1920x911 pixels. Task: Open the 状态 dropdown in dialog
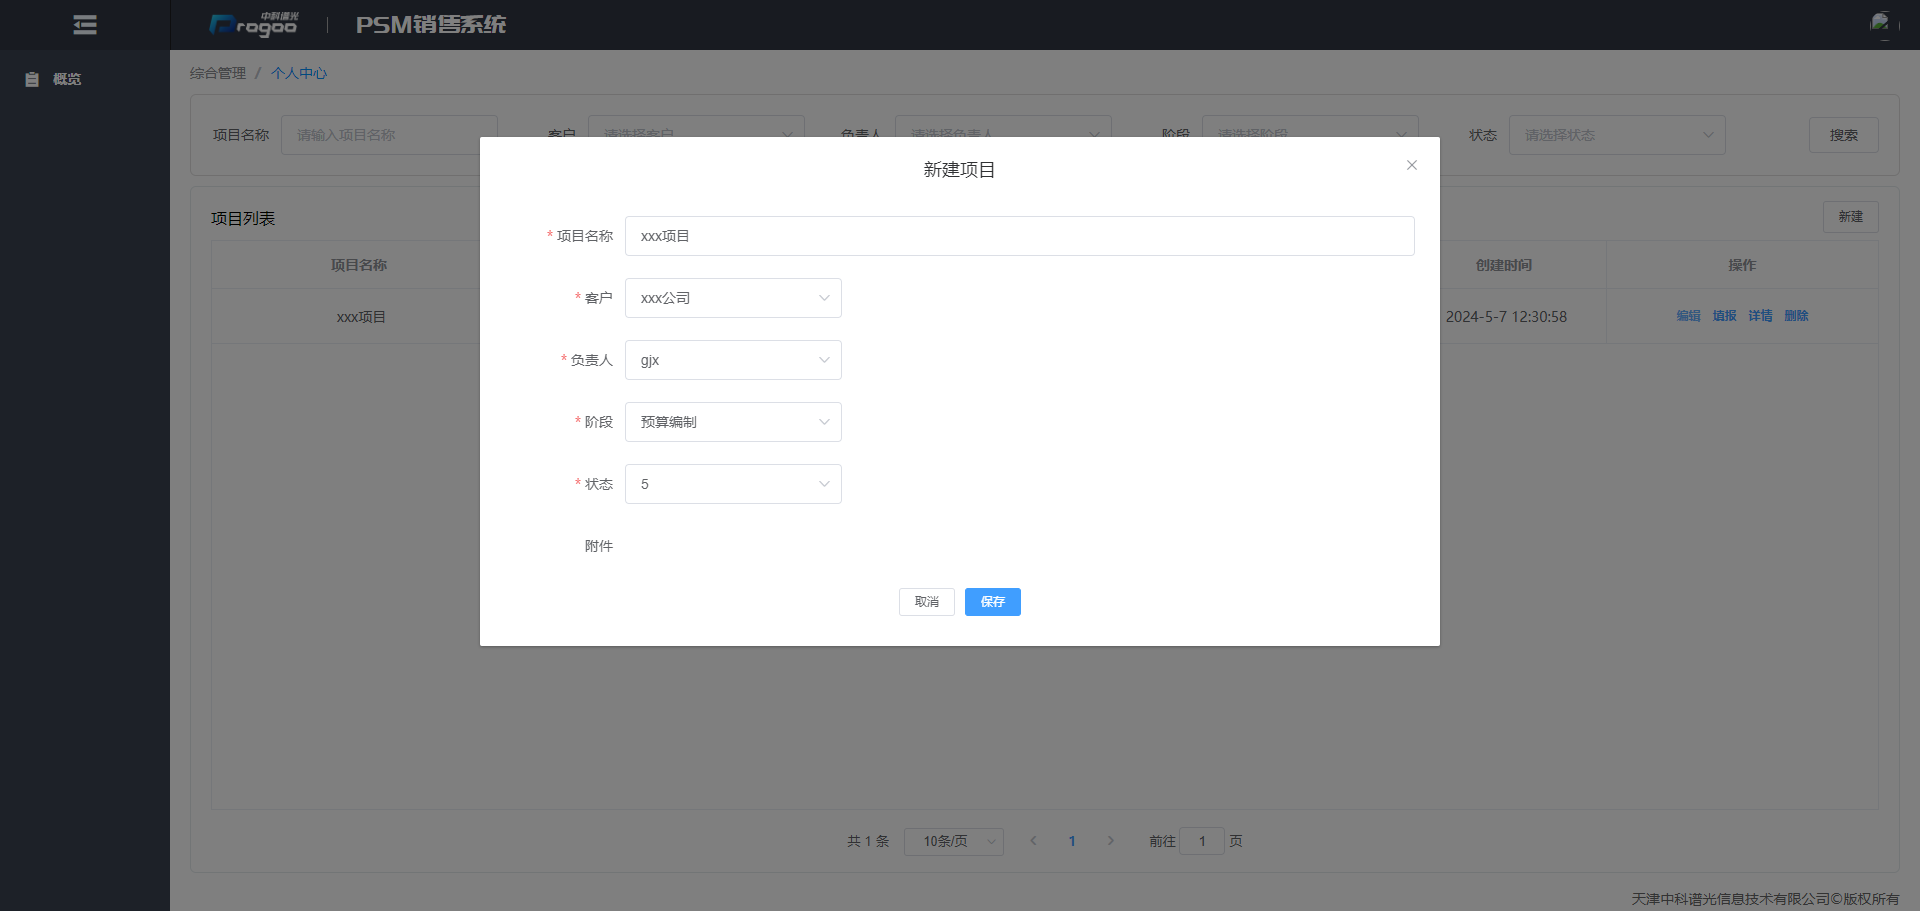pyautogui.click(x=732, y=484)
